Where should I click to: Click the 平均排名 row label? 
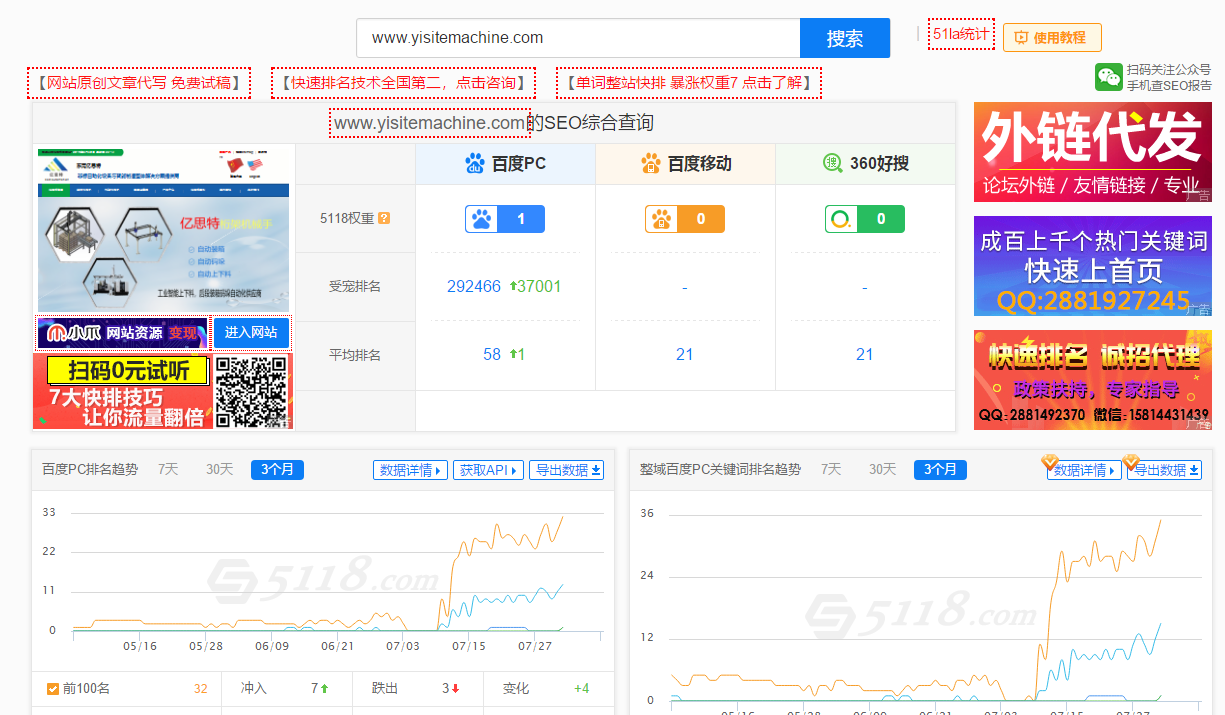pos(355,355)
